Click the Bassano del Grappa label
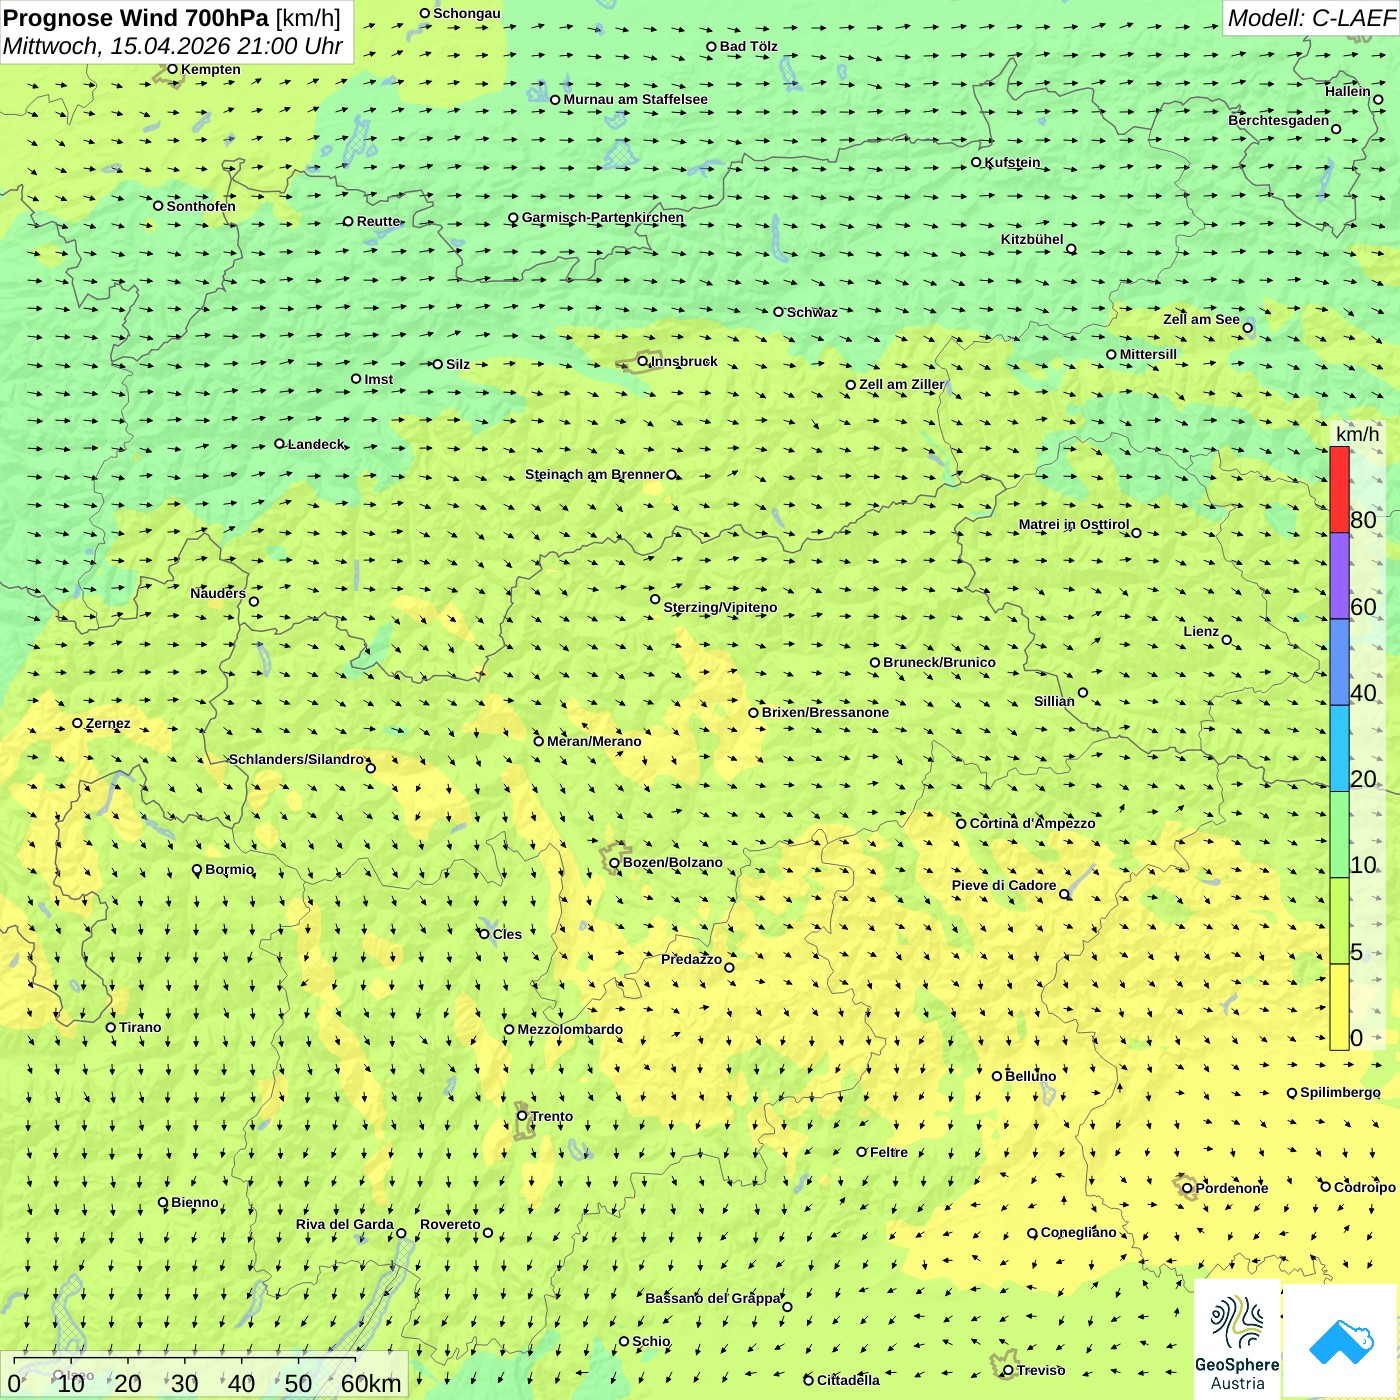Viewport: 1400px width, 1400px height. (x=713, y=1298)
